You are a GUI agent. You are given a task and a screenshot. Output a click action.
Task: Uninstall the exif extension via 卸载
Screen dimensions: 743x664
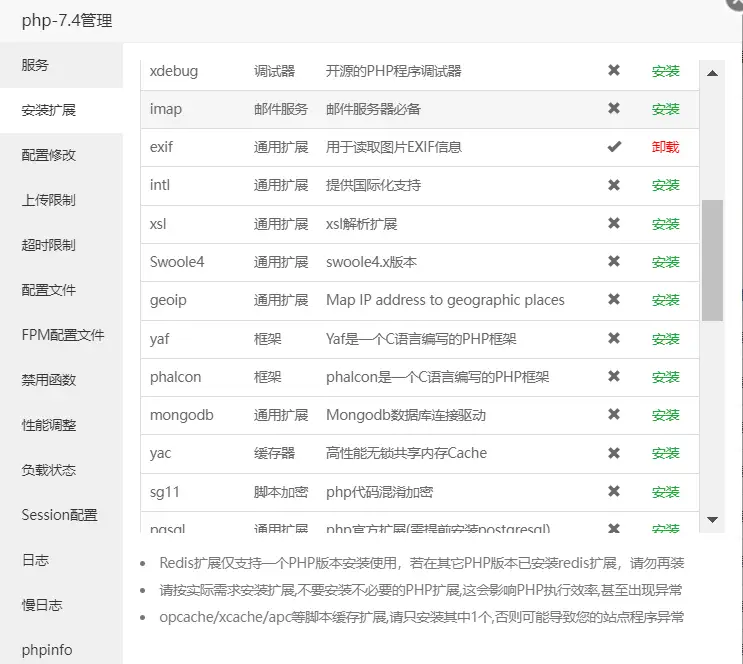(665, 147)
